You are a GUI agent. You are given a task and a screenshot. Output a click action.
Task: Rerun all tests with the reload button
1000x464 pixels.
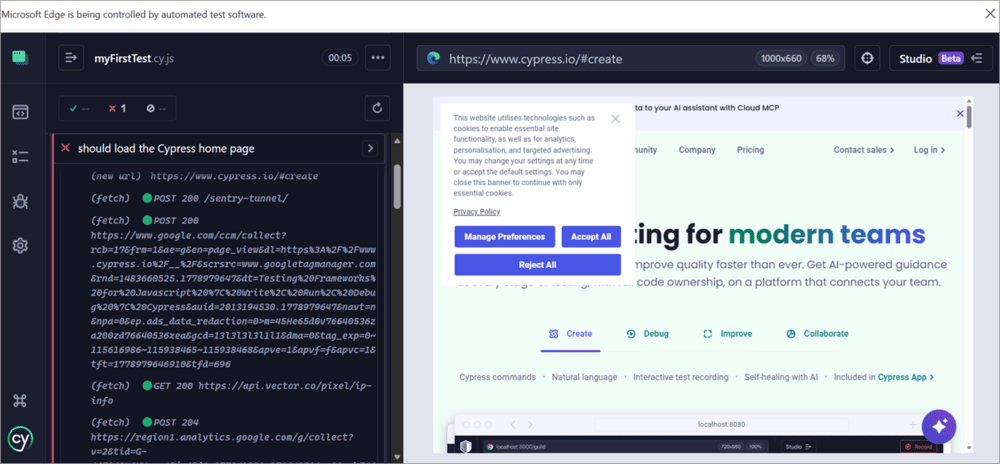(377, 108)
